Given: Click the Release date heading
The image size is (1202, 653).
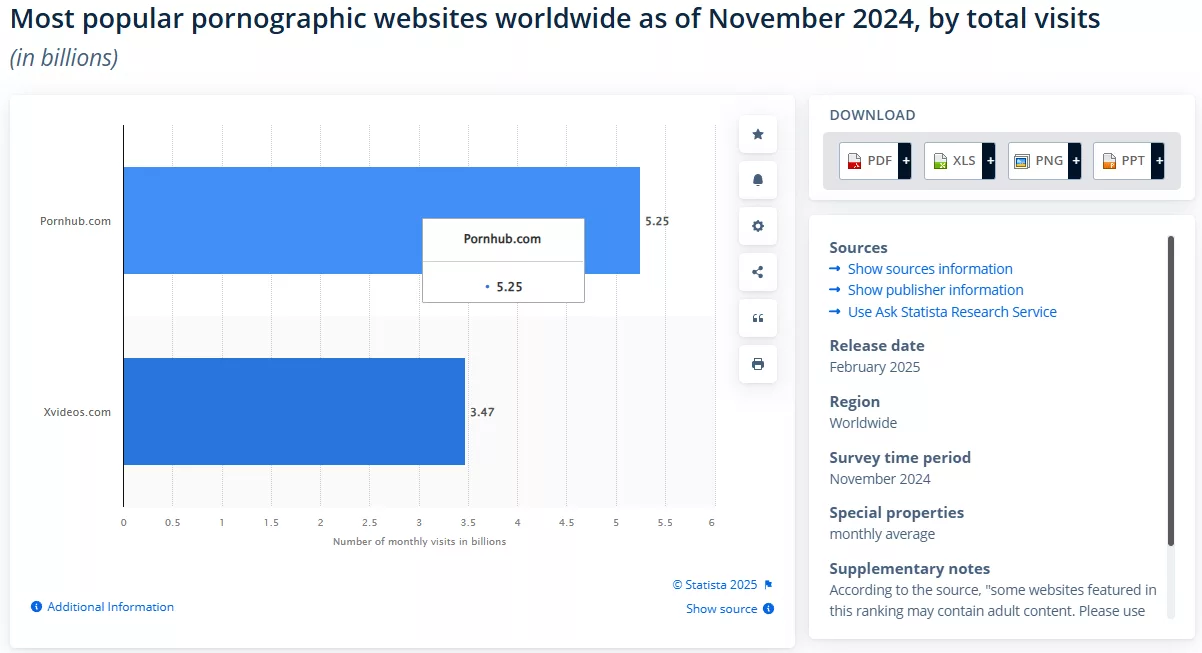Looking at the screenshot, I should coord(877,346).
